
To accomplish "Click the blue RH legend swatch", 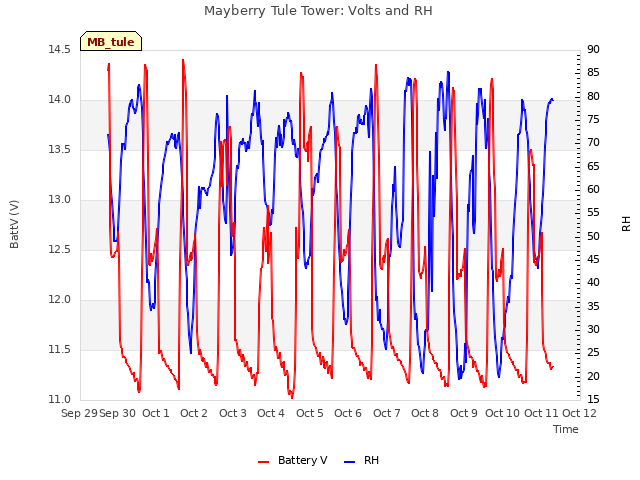I will tap(350, 462).
